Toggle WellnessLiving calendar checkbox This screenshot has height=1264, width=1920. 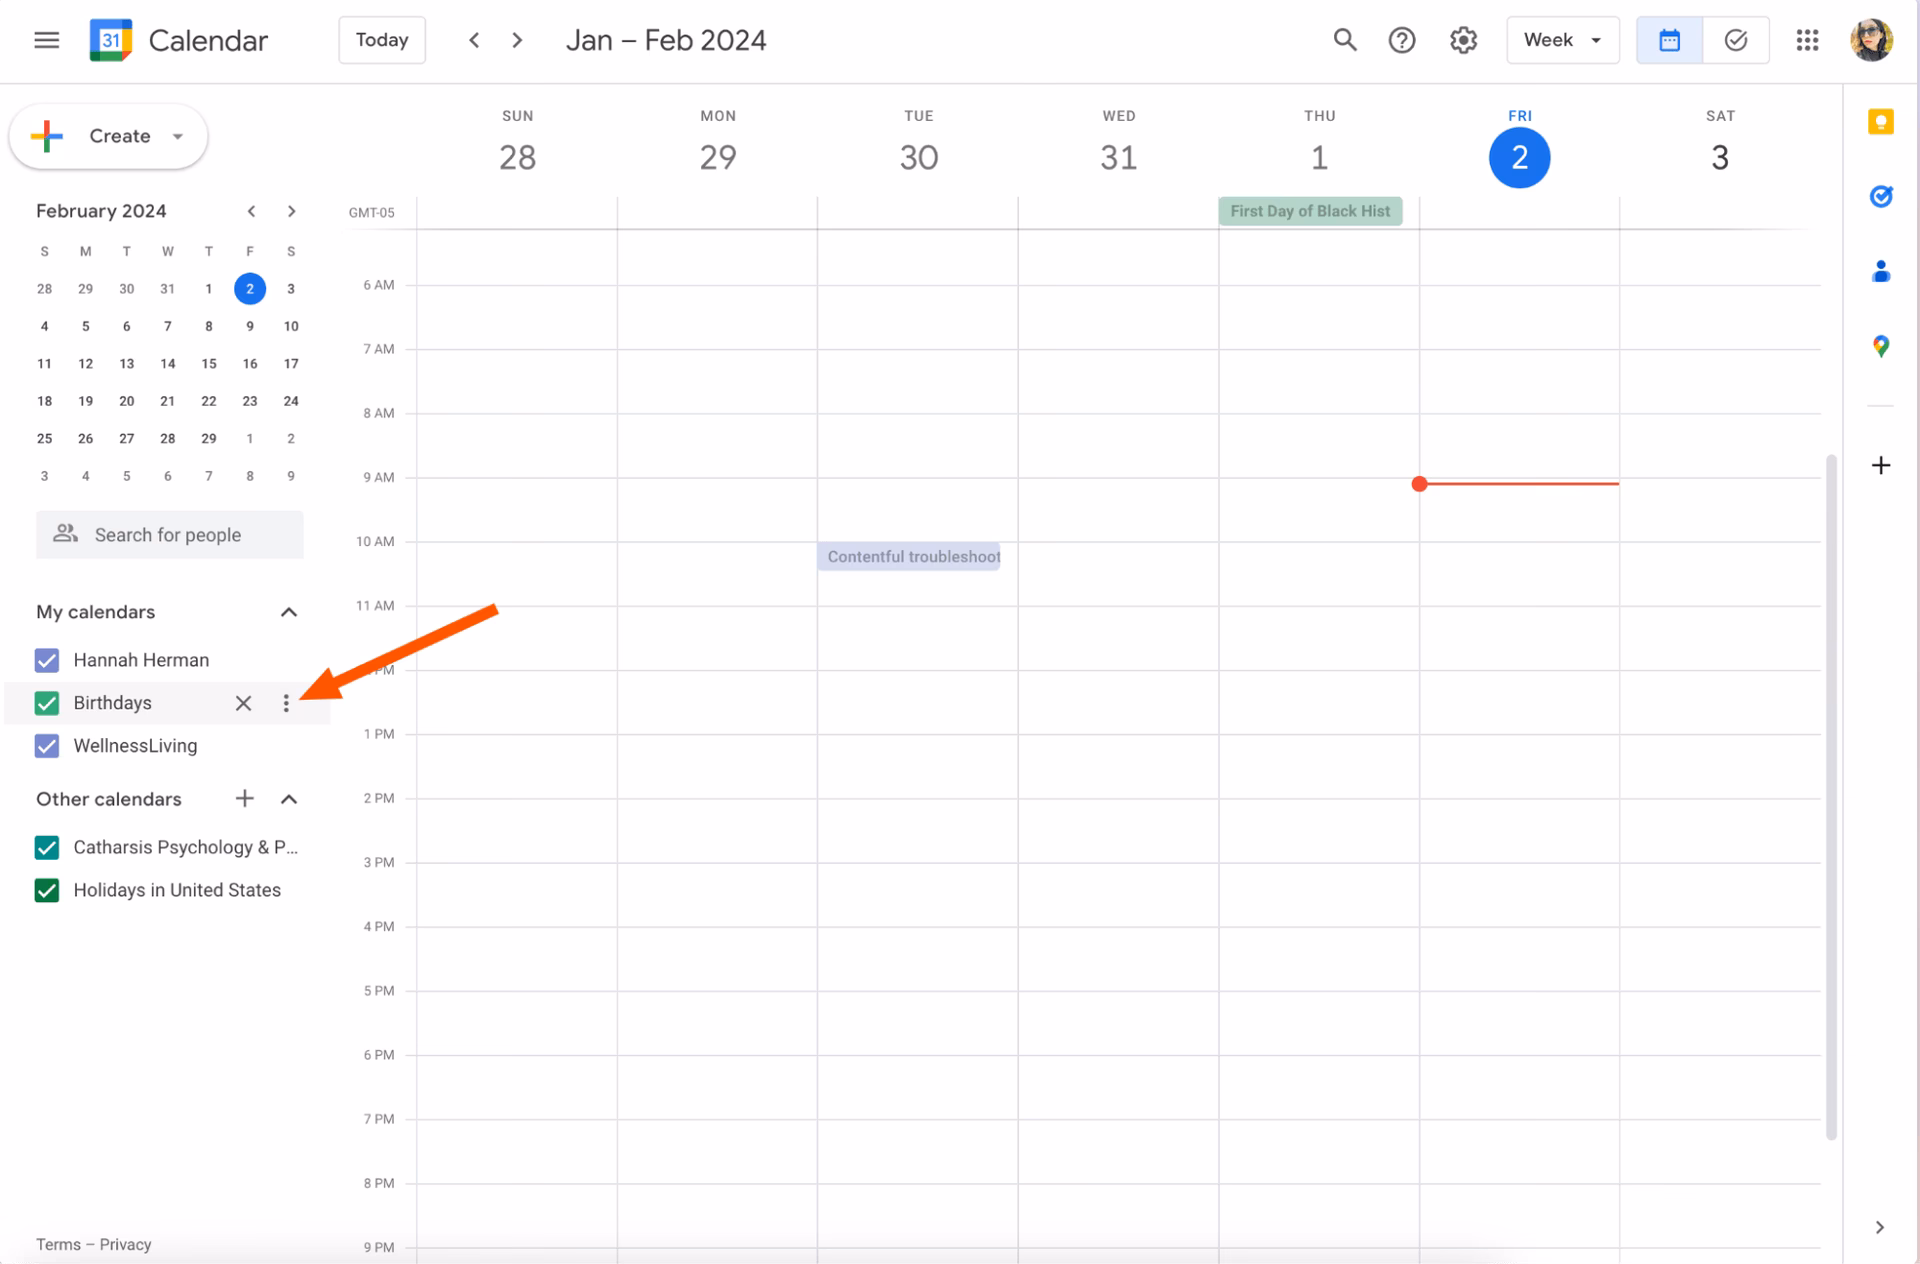47,746
